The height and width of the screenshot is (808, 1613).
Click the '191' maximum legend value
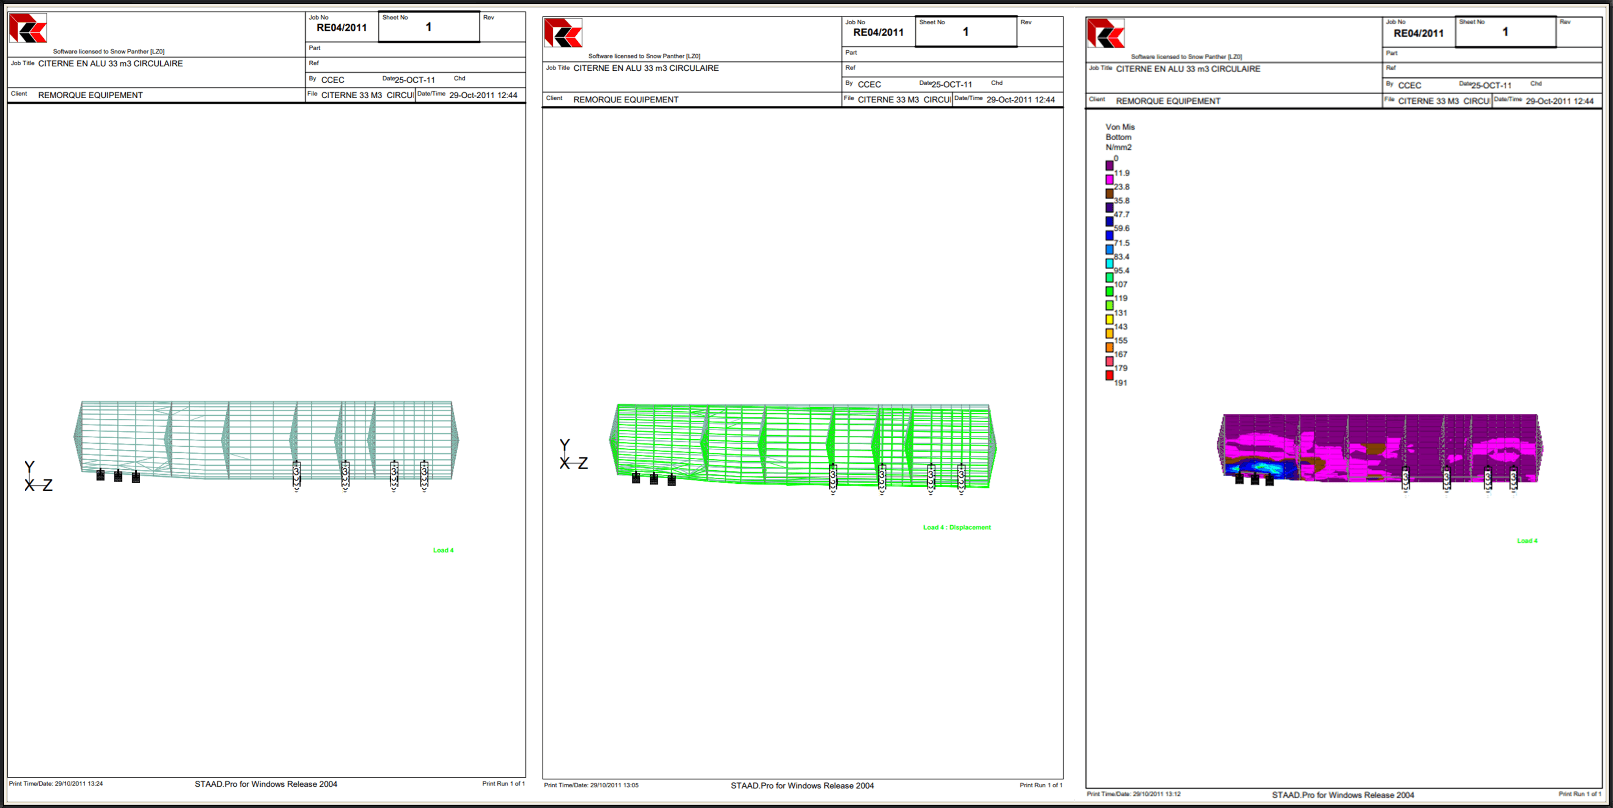click(x=1121, y=383)
